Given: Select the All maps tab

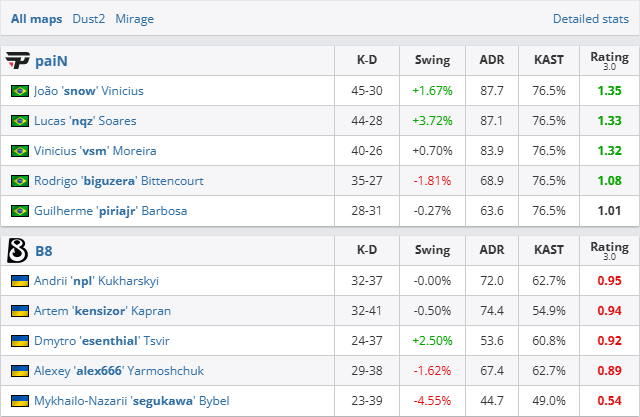Looking at the screenshot, I should 38,19.
